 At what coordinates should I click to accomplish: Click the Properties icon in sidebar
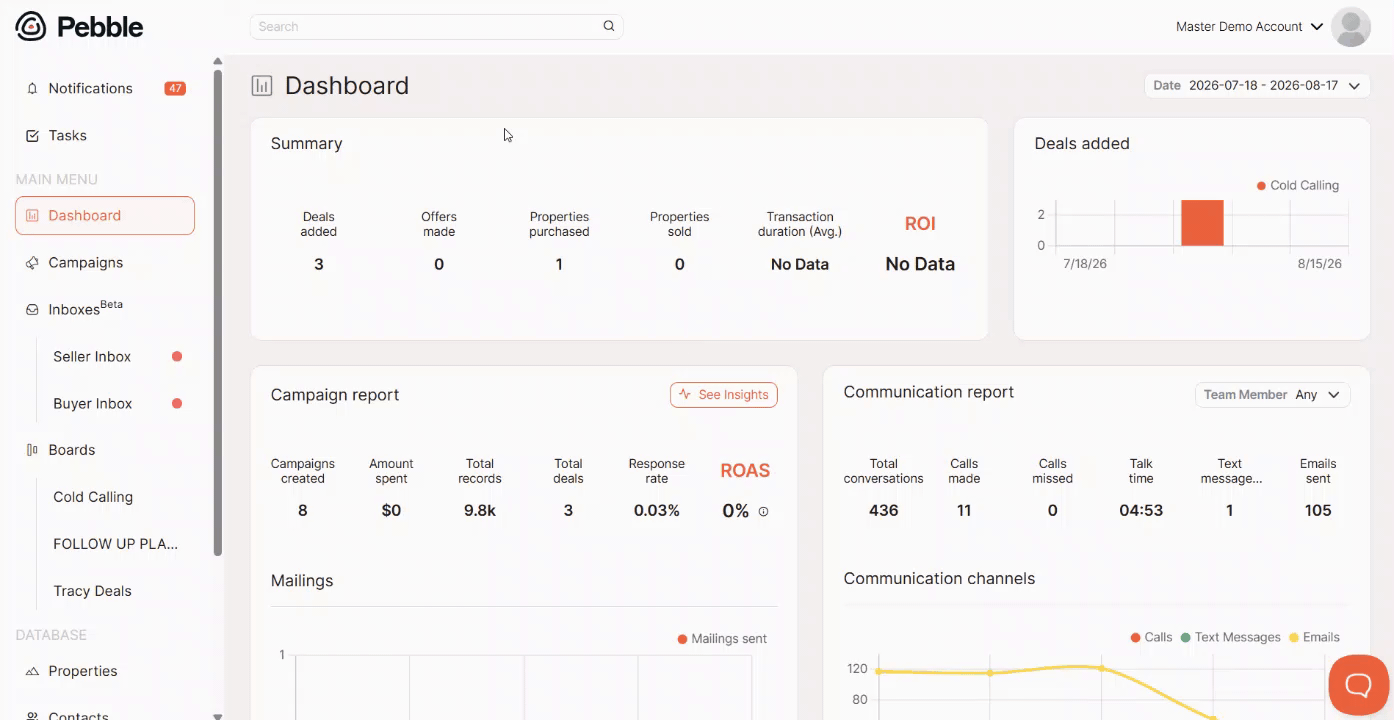32,671
